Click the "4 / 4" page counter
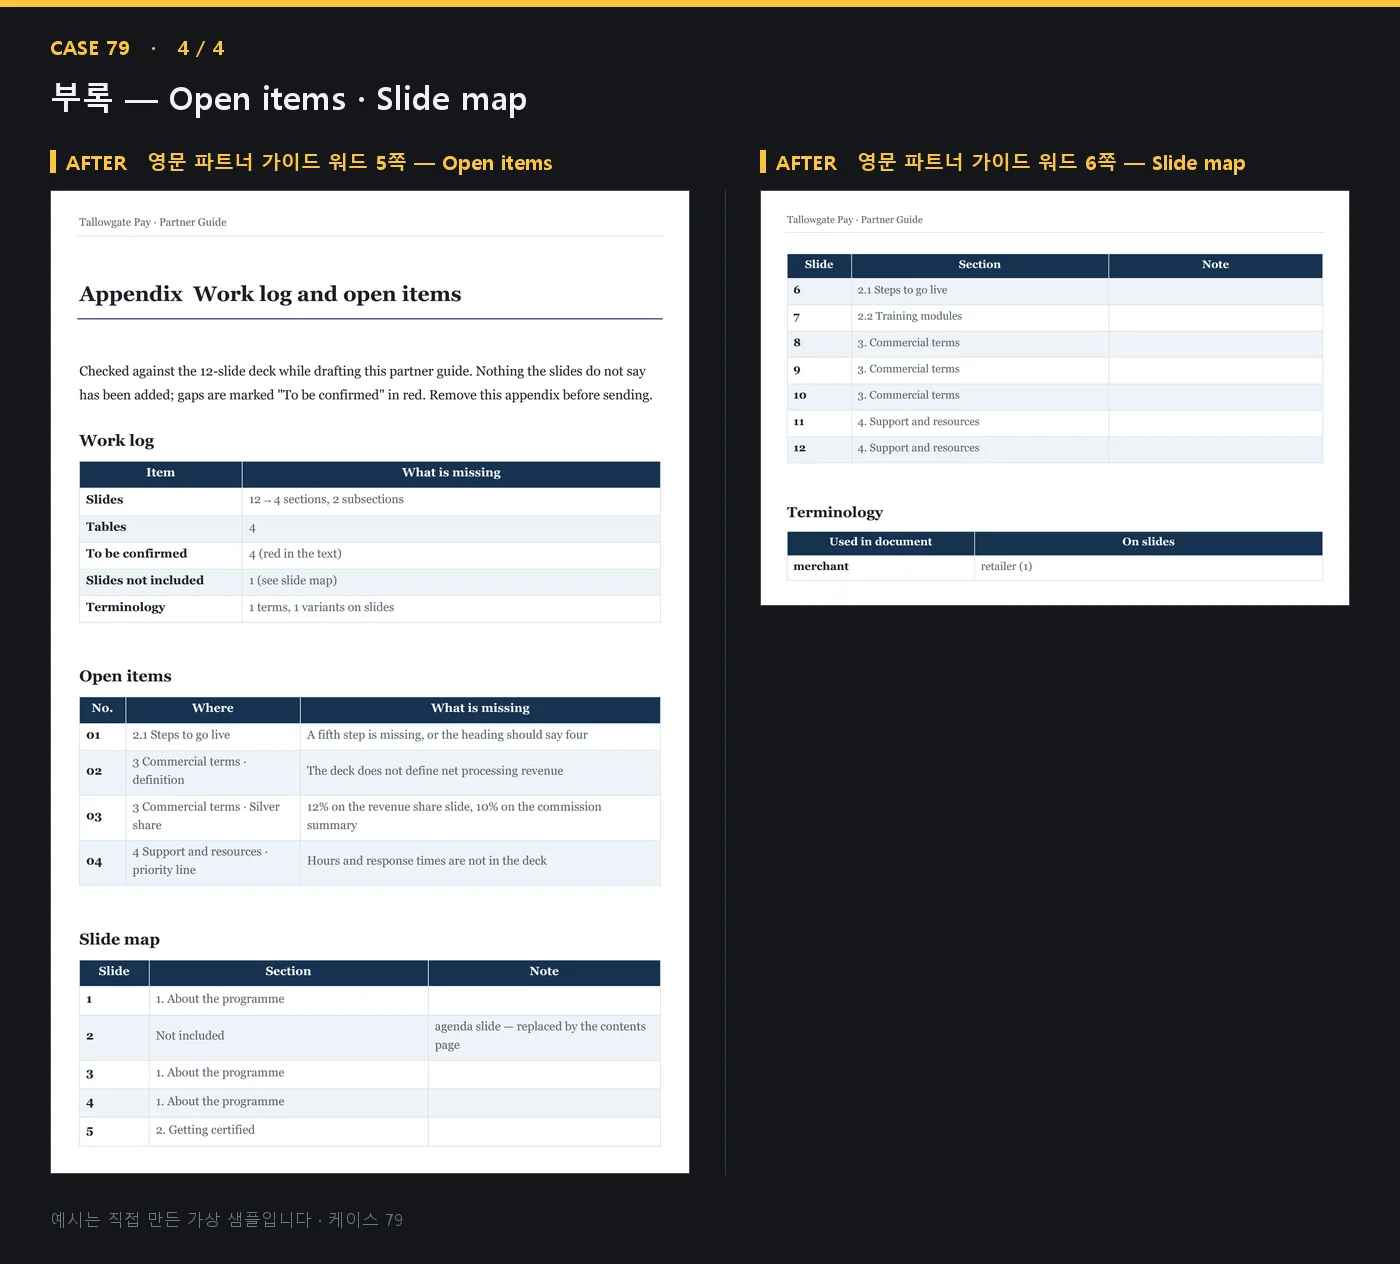Viewport: 1400px width, 1264px height. pyautogui.click(x=201, y=48)
